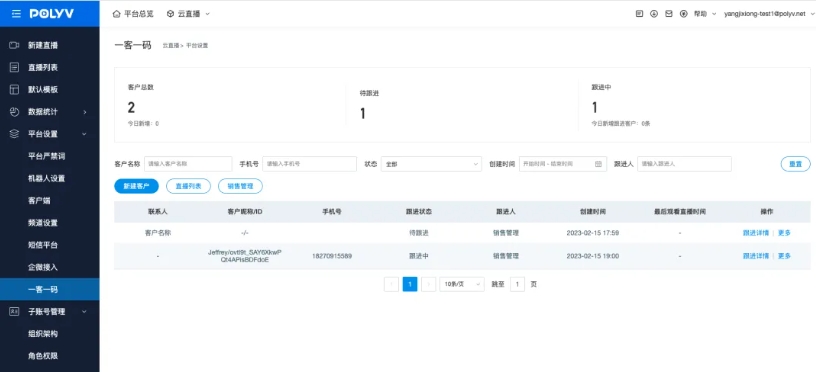Open the 状态 全部 dropdown
The height and width of the screenshot is (372, 816).
point(431,164)
